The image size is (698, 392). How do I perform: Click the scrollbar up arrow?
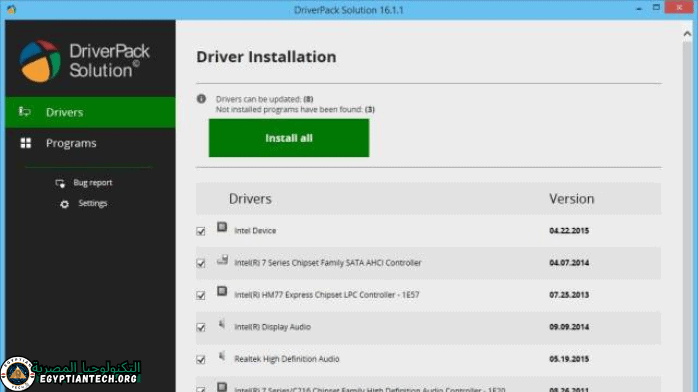click(687, 34)
